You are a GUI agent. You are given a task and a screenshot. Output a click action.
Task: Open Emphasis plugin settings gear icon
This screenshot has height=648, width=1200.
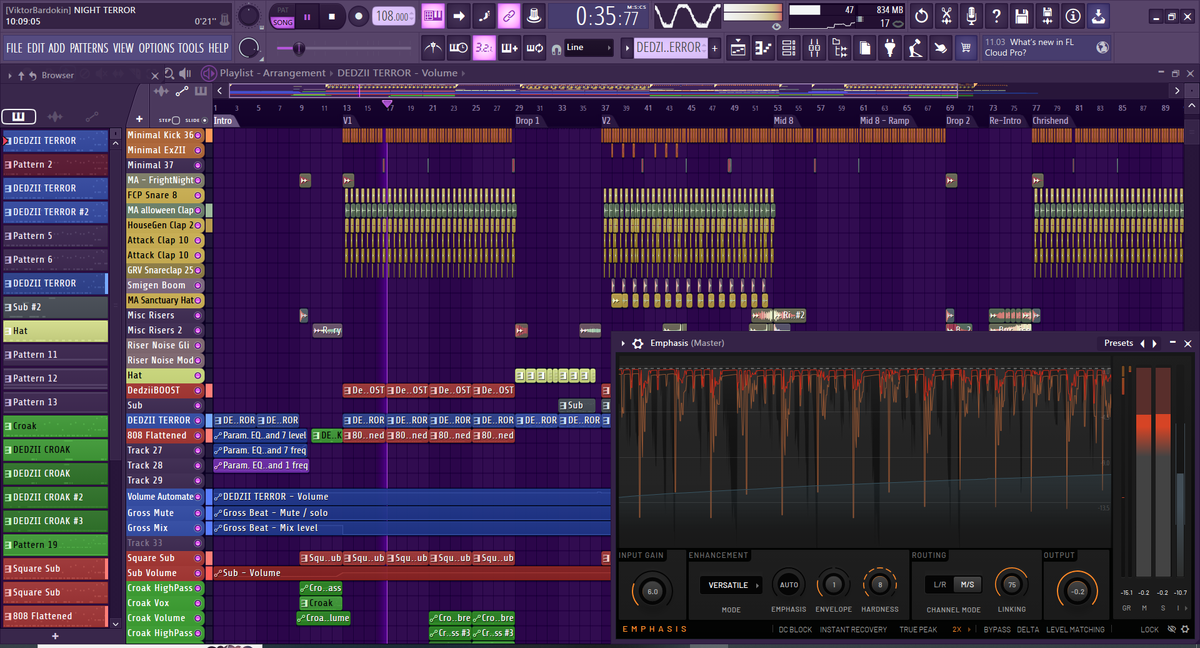[637, 343]
